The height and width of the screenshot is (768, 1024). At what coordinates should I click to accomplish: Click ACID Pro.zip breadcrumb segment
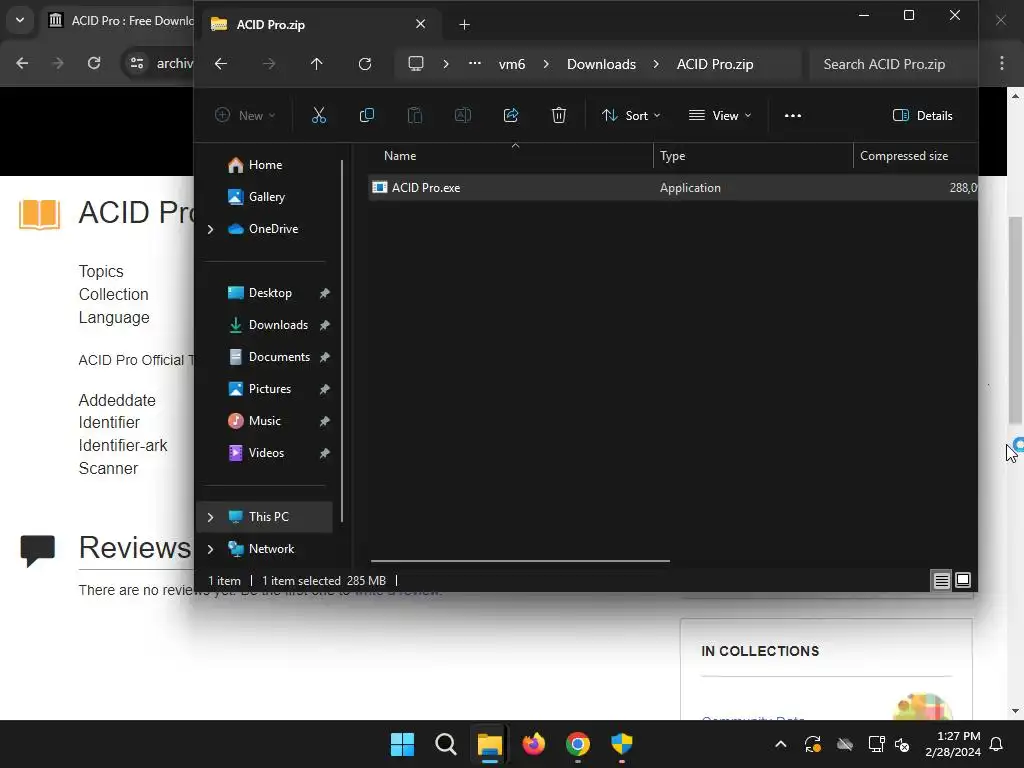tap(715, 64)
